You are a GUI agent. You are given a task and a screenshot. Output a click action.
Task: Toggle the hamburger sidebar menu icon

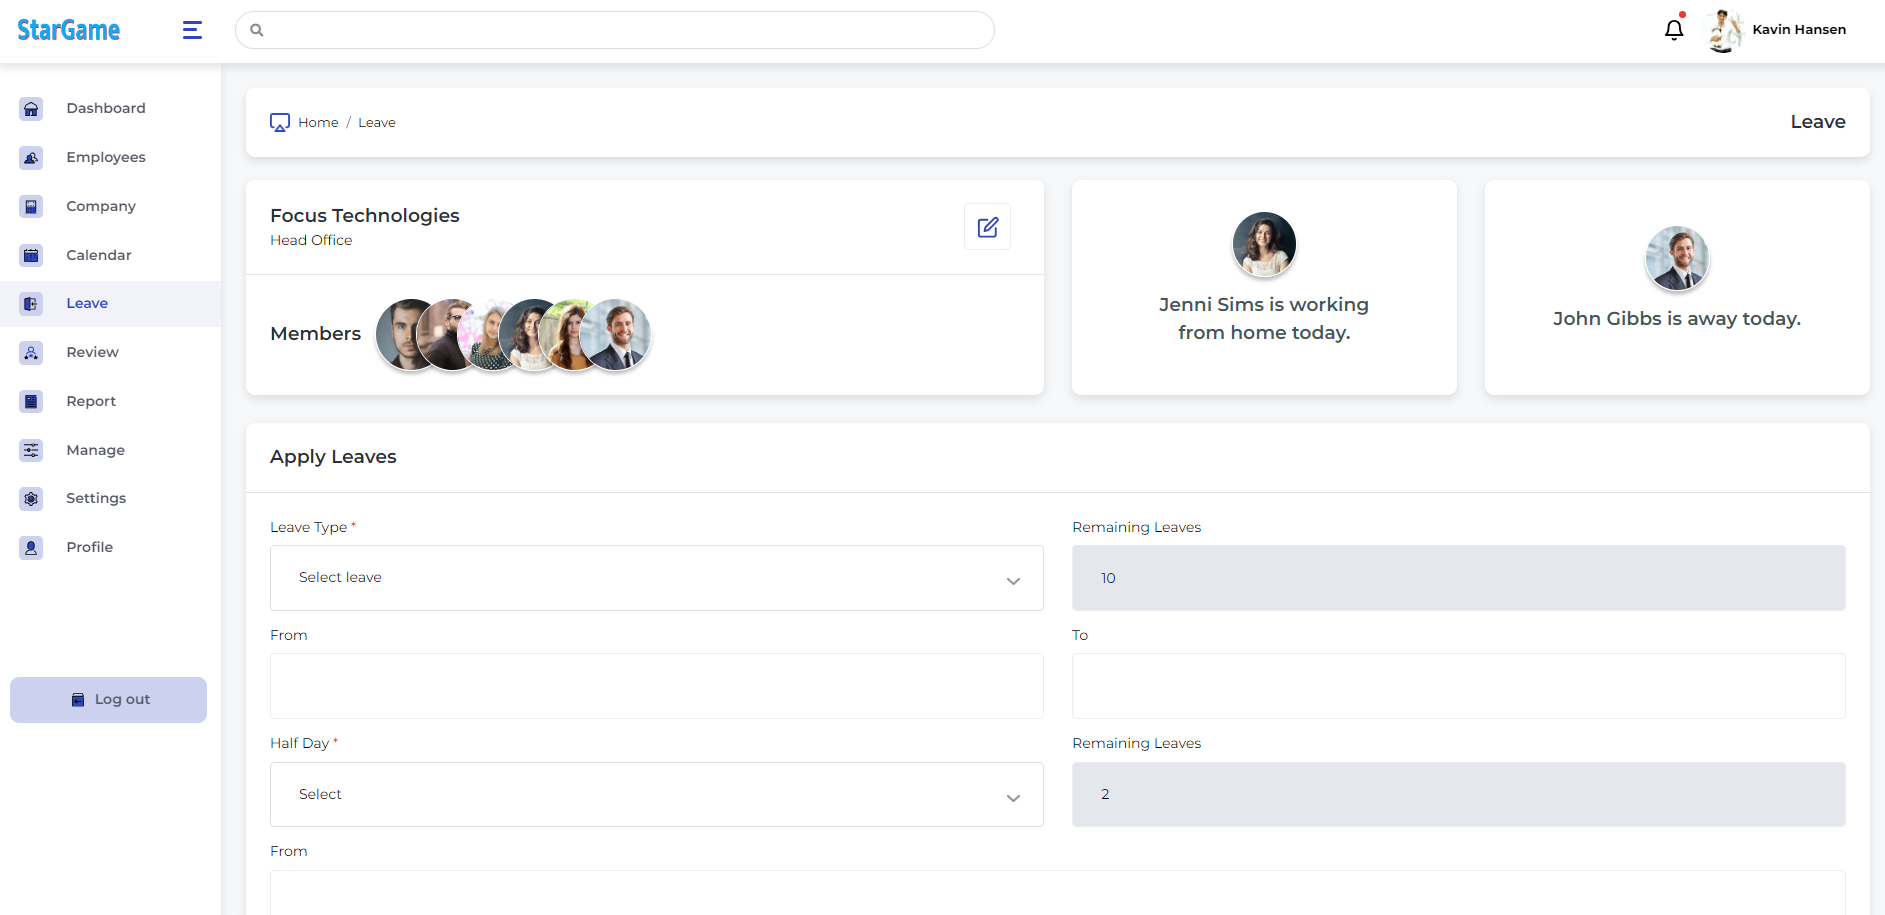(x=192, y=30)
